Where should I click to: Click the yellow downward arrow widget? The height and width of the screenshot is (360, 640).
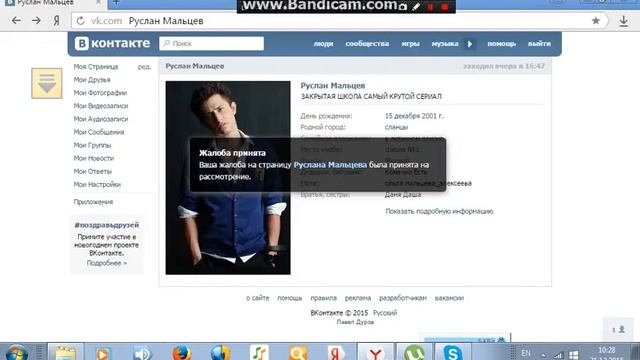[x=47, y=83]
